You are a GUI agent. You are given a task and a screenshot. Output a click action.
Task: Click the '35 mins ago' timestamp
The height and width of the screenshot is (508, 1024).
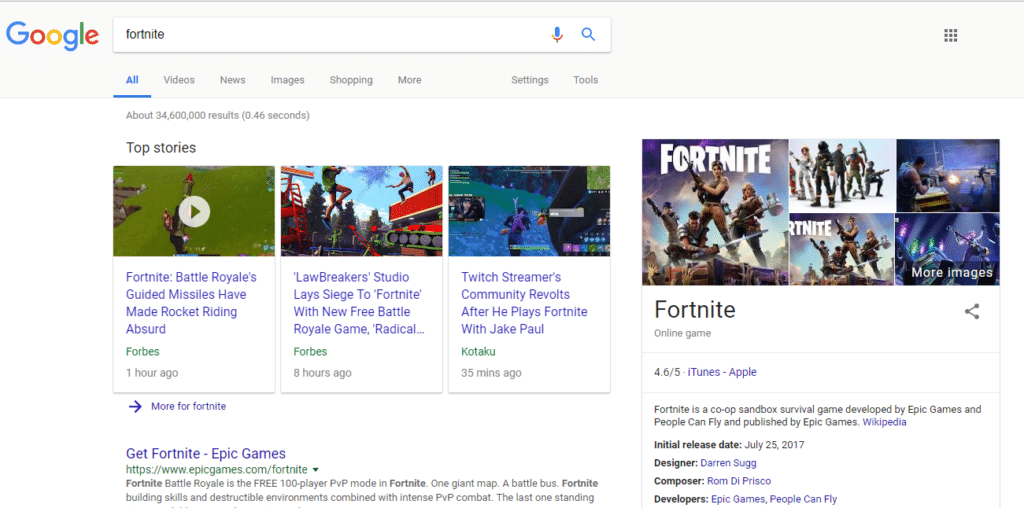[x=491, y=373]
